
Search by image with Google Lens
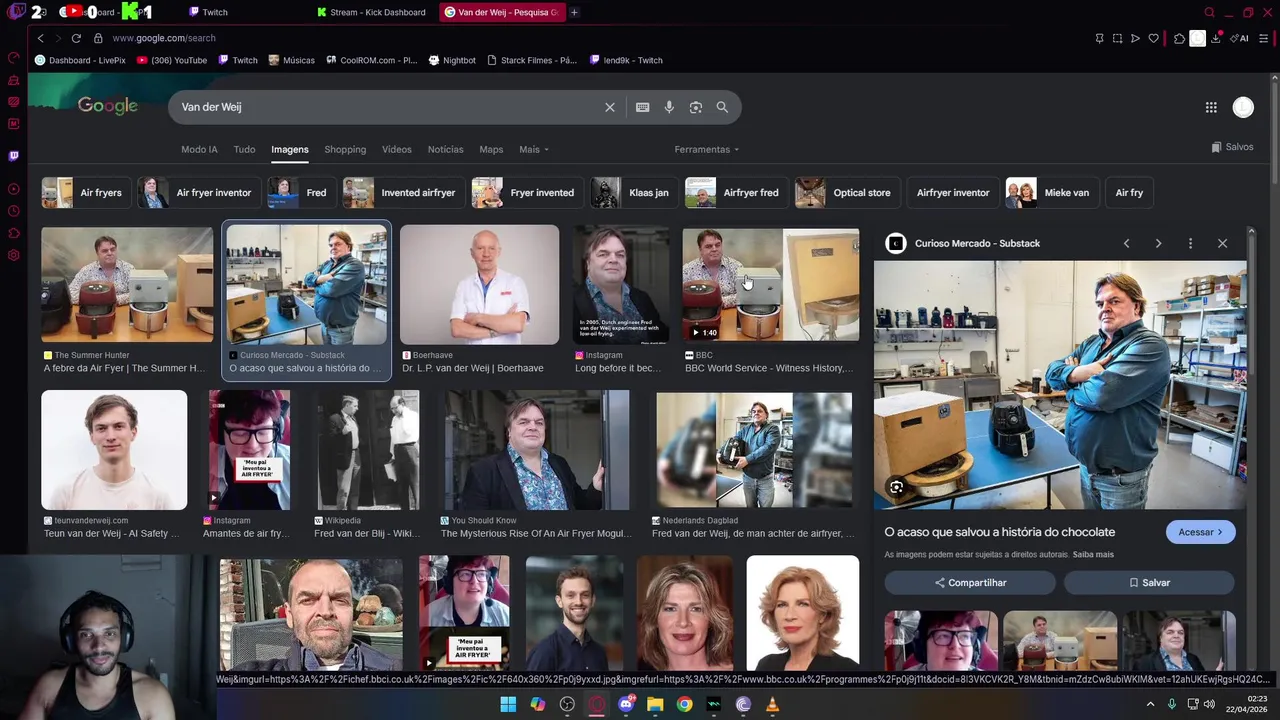tap(696, 107)
